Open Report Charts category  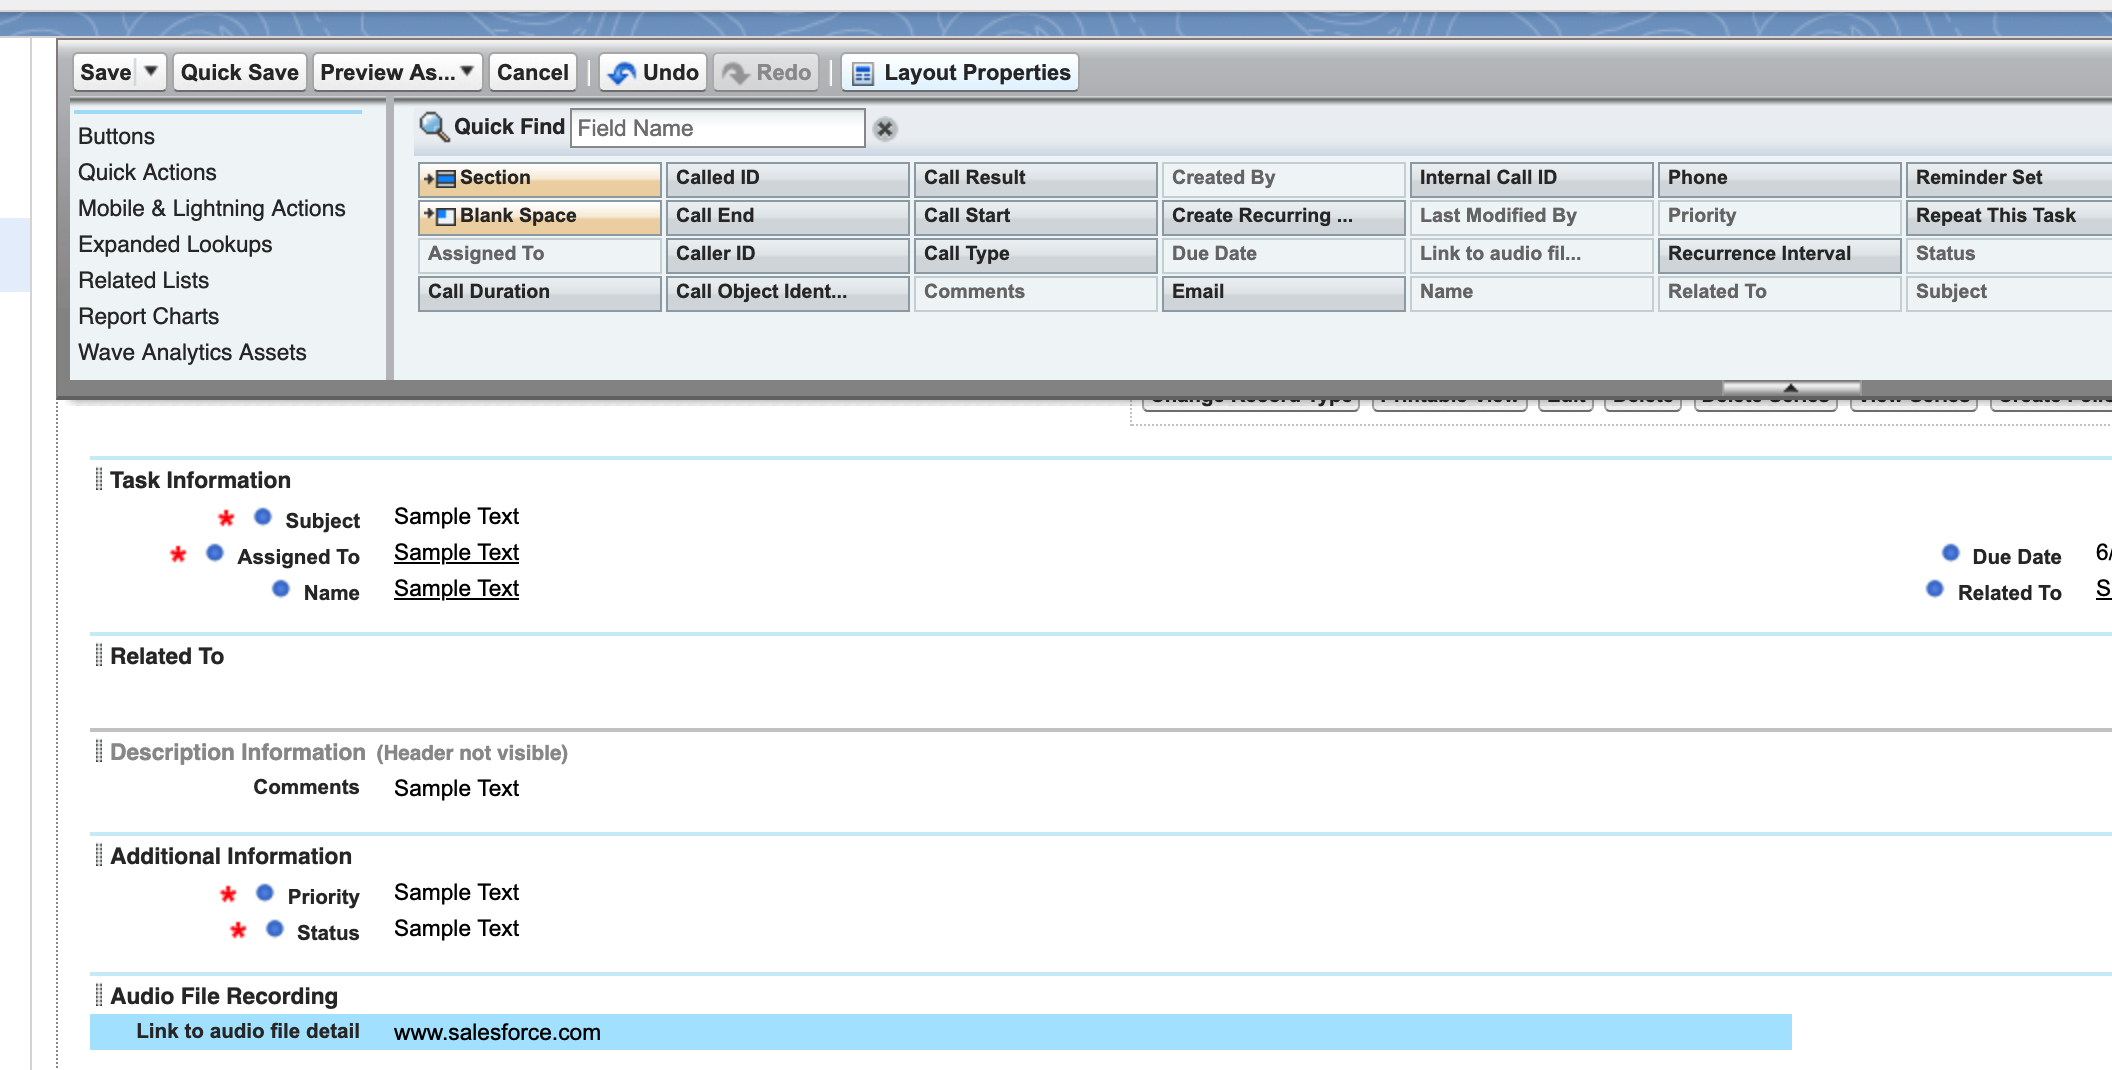click(149, 316)
